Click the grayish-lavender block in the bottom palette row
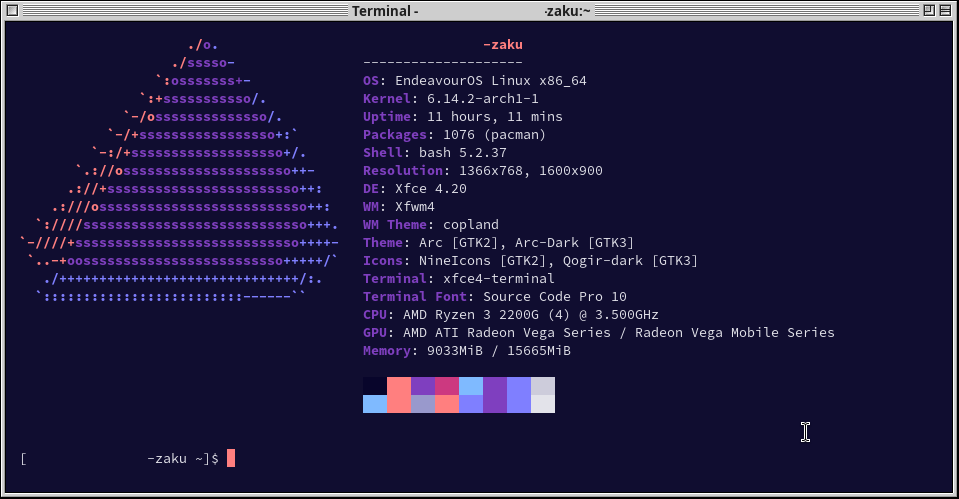The height and width of the screenshot is (499, 959). tap(423, 404)
